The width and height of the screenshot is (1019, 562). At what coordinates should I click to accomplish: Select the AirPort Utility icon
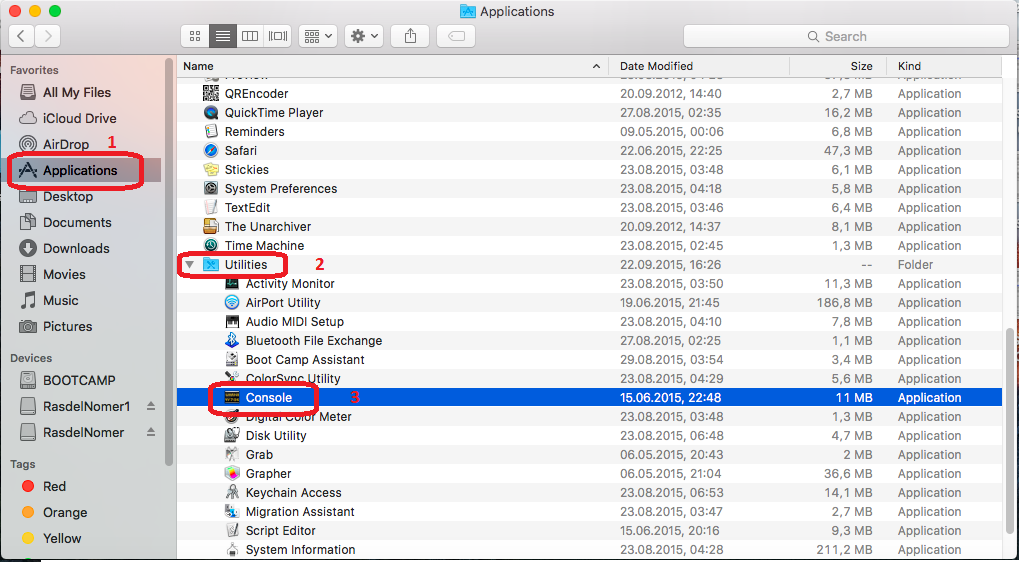point(232,303)
